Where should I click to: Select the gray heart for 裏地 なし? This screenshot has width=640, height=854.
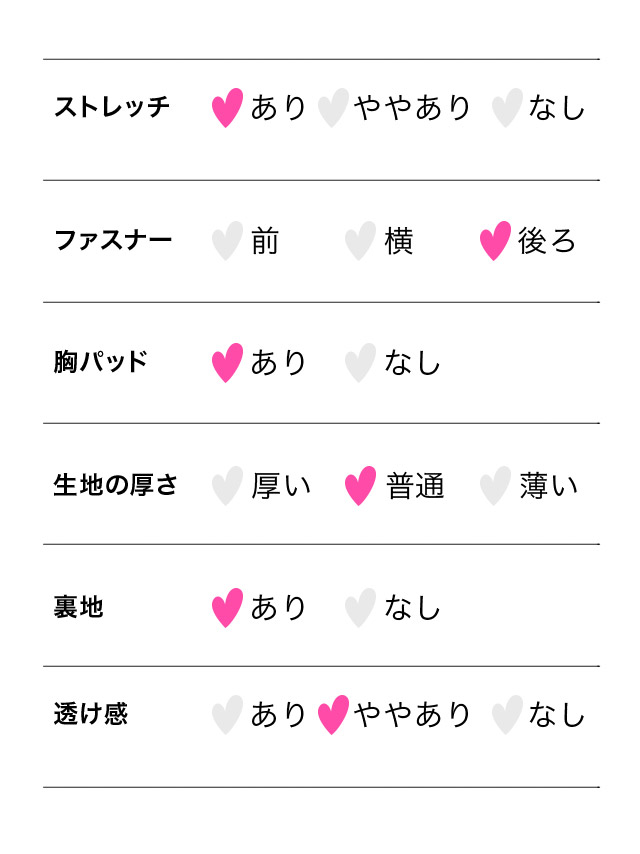click(360, 608)
